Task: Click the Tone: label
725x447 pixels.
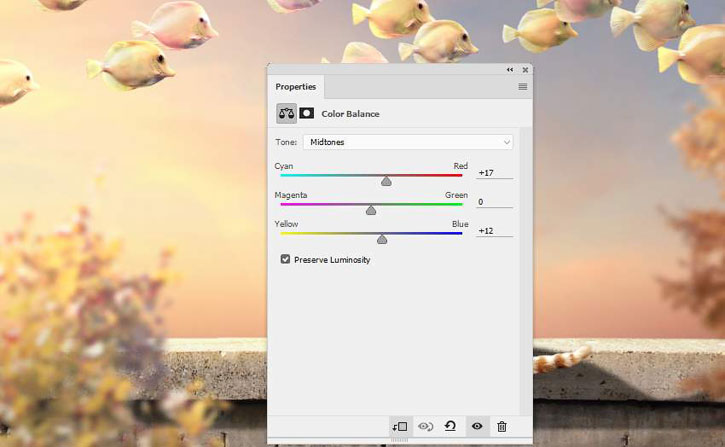Action: 286,142
